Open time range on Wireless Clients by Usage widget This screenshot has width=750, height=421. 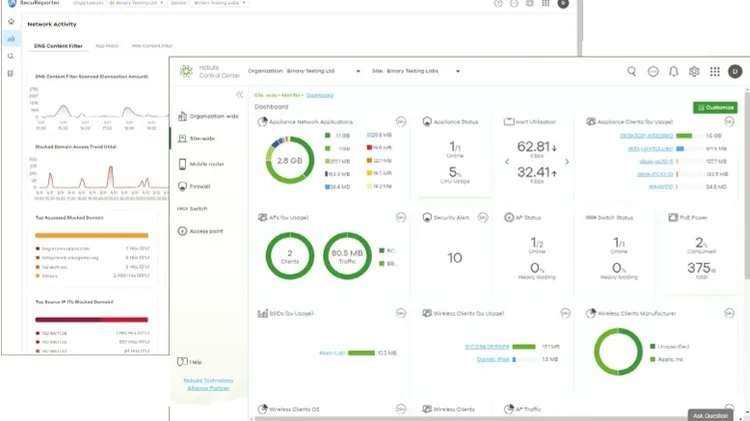(x=565, y=313)
